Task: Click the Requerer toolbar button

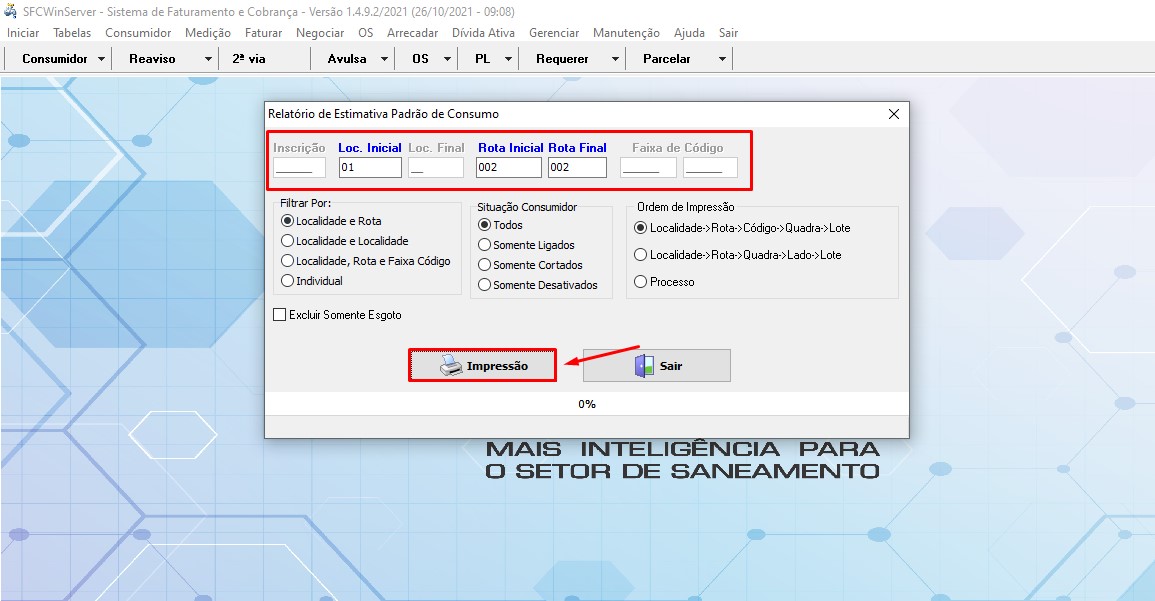Action: 562,59
